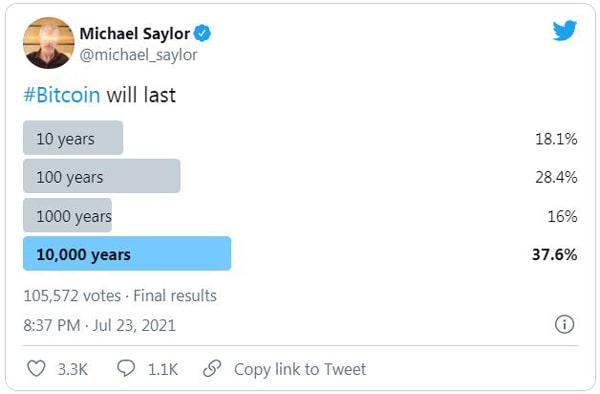600x394 pixels.
Task: Click Copy link to Tweet
Action: (x=300, y=369)
